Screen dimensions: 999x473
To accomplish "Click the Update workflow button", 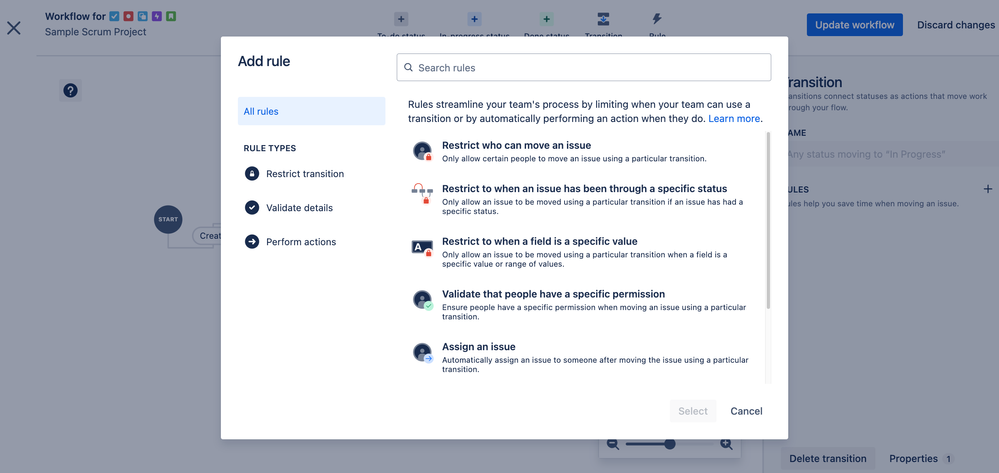I will 854,25.
